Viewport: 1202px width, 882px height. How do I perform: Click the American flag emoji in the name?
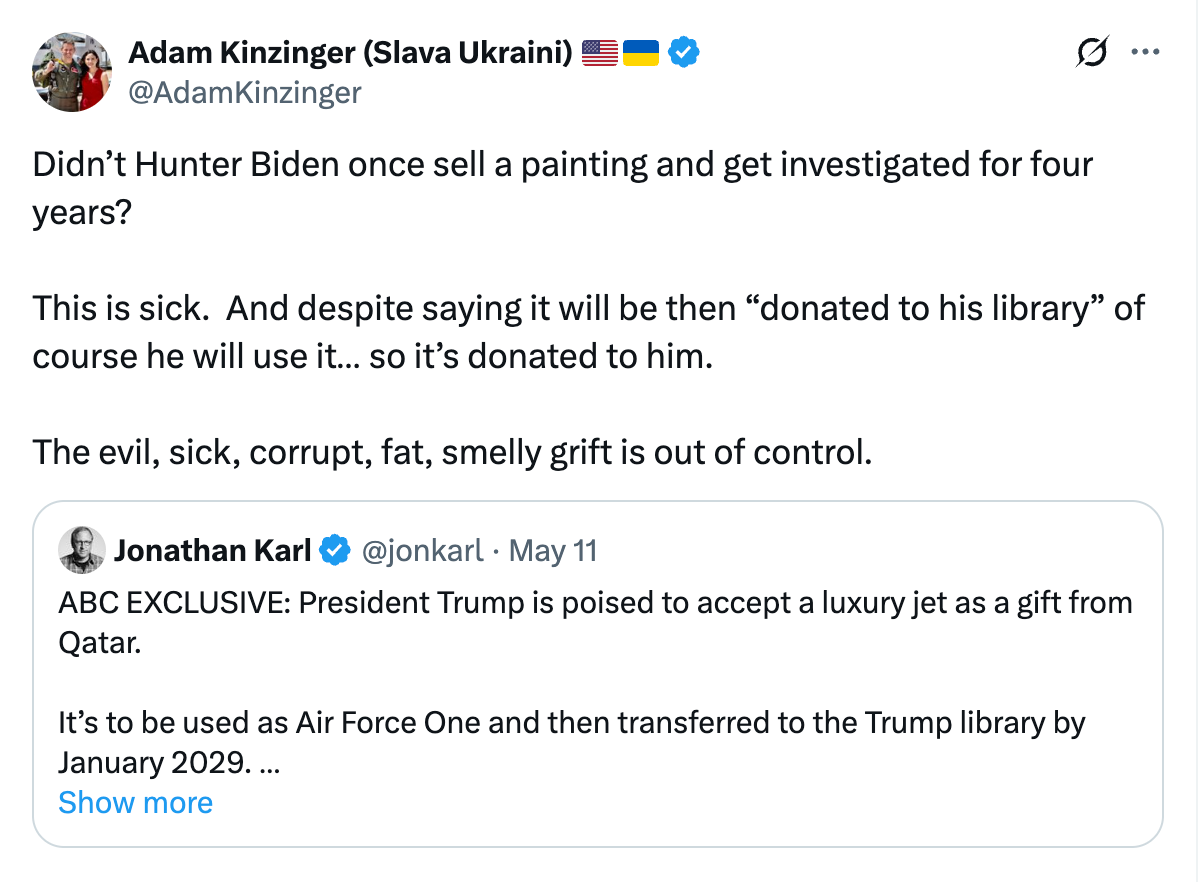click(598, 51)
